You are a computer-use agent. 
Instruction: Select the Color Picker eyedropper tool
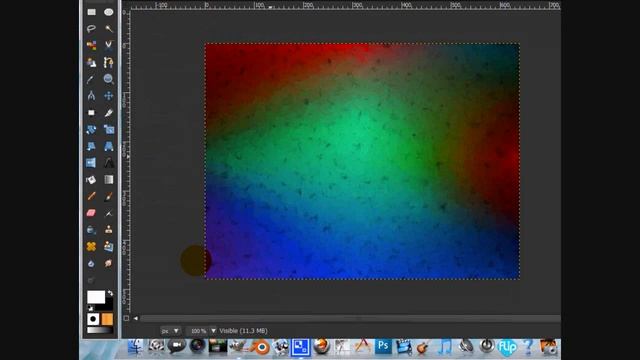click(x=91, y=79)
